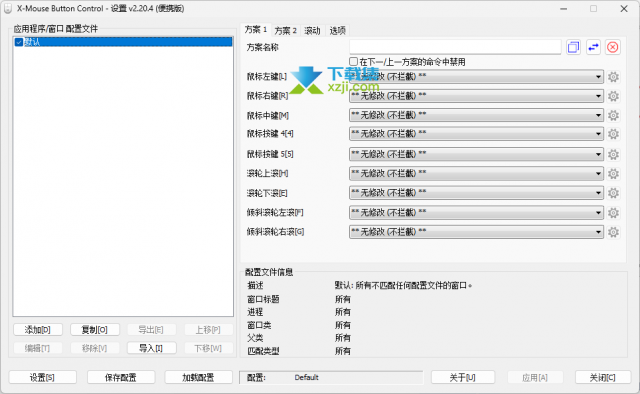The image size is (640, 394).
Task: Click the 编辑[T] button
Action: 38,348
